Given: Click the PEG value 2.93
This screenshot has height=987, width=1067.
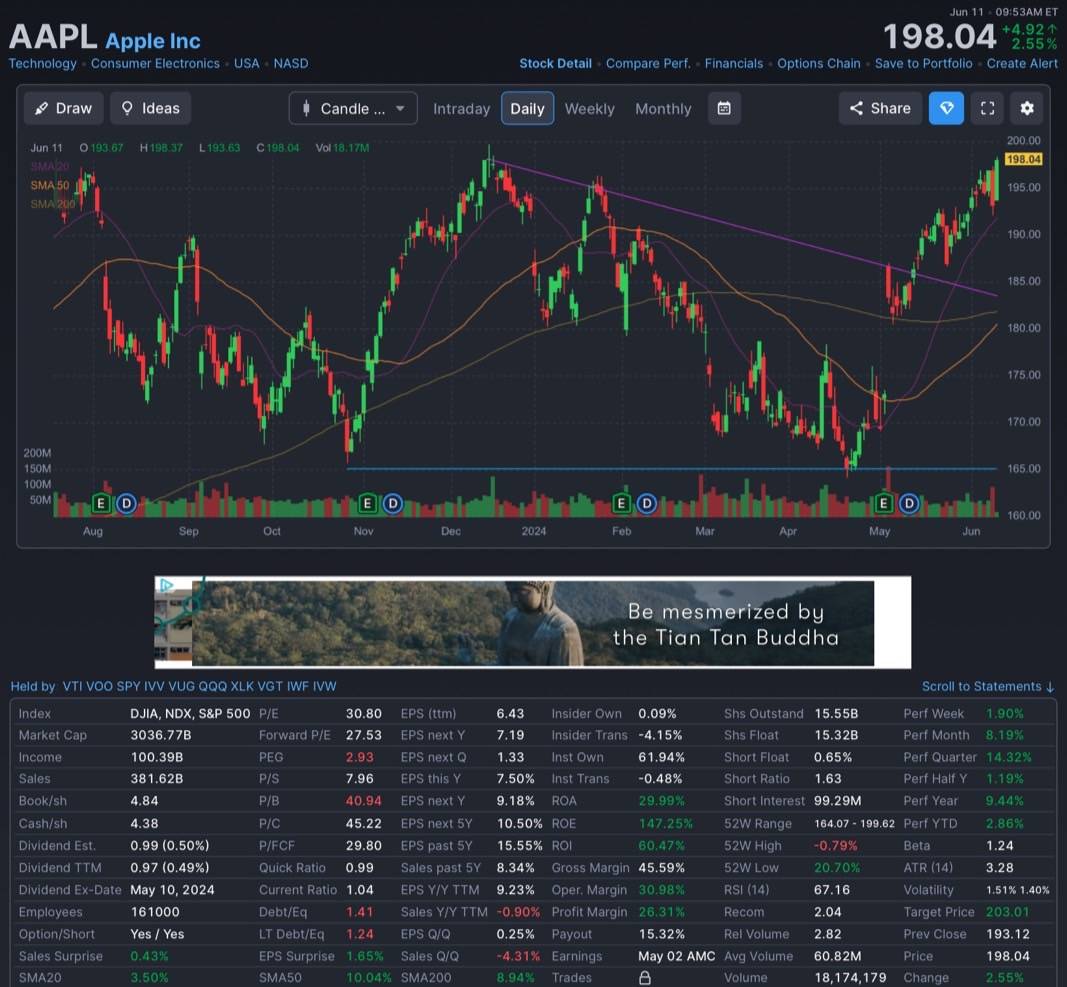Looking at the screenshot, I should [359, 757].
